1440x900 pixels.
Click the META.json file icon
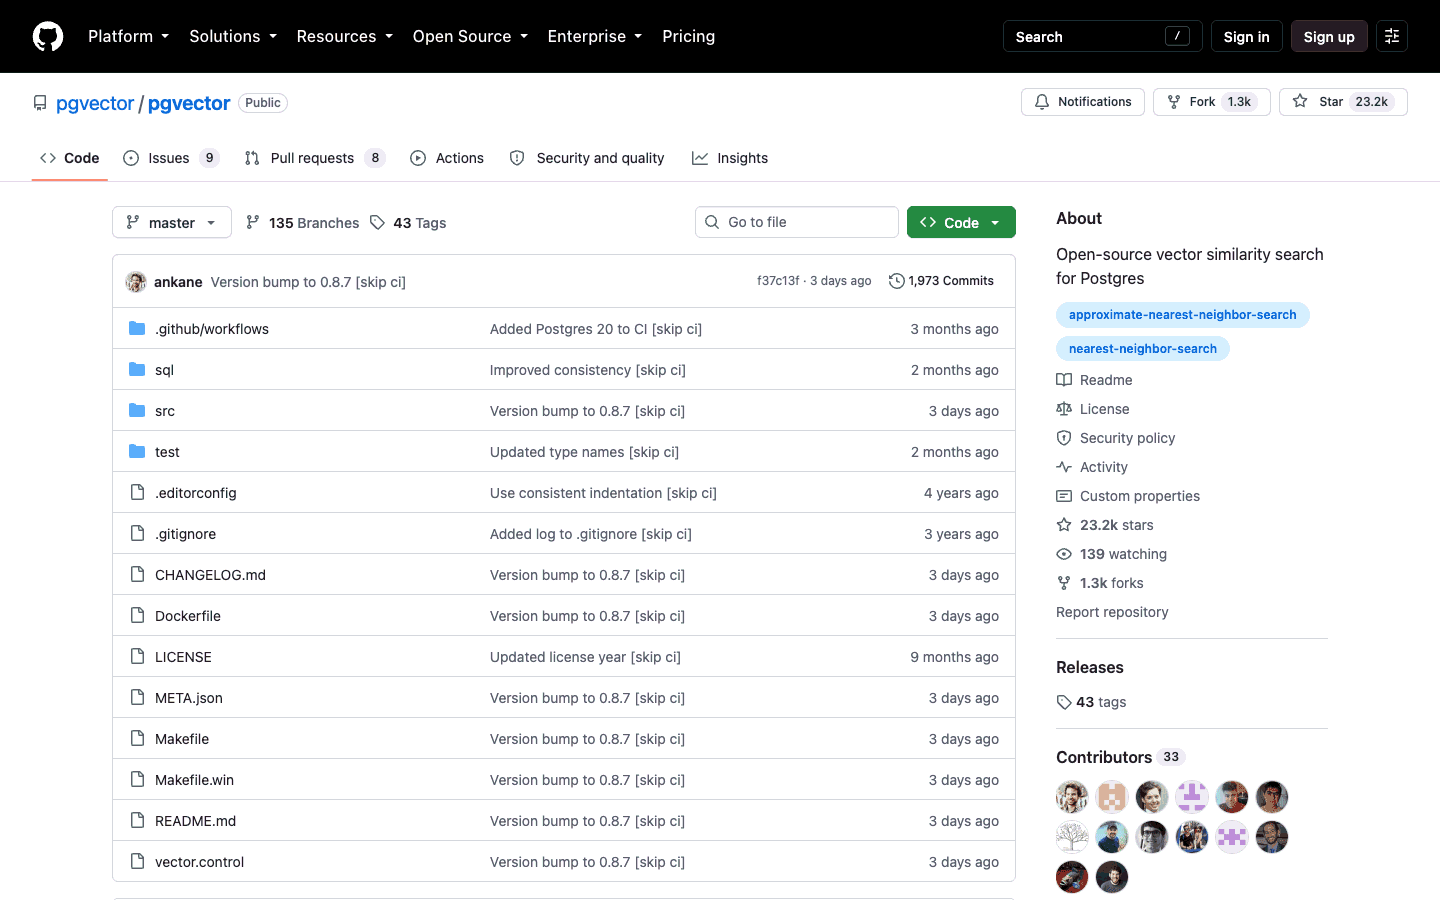137,698
